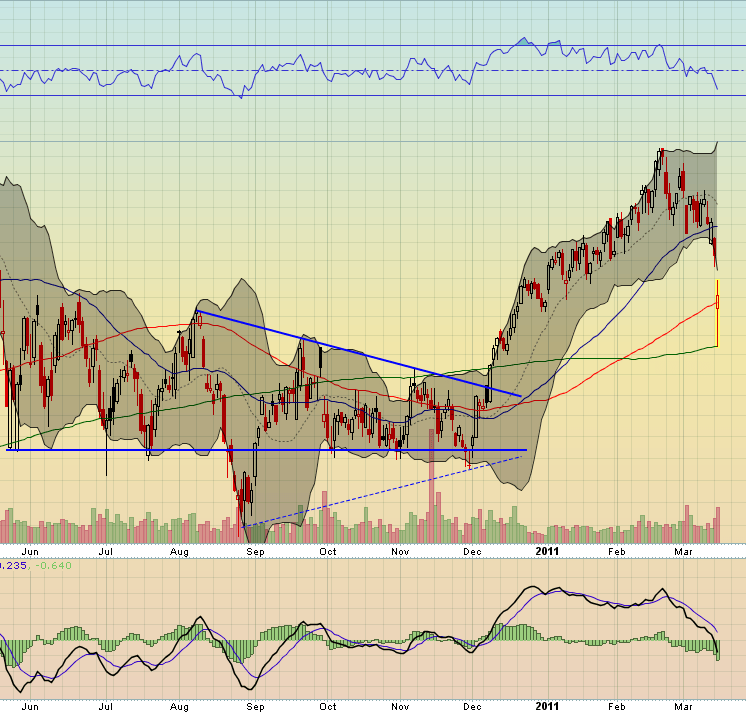
Task: Click the green -0.640 MACD histogram value
Action: coord(53,566)
